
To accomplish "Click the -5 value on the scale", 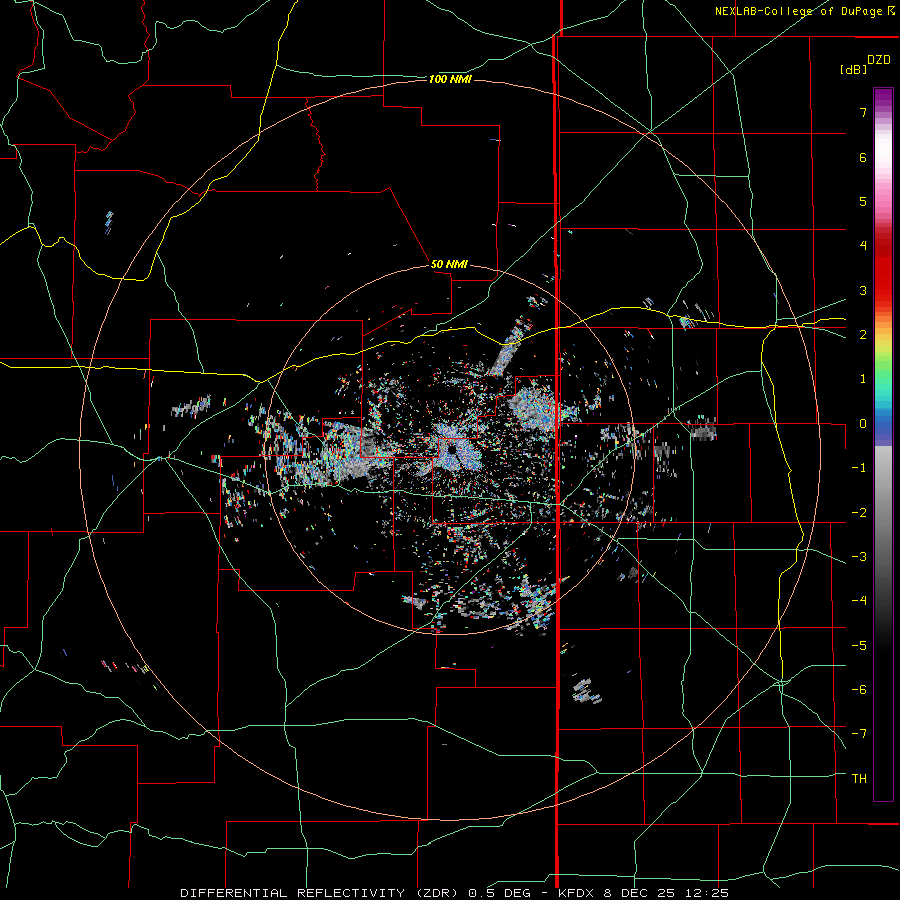I will (x=859, y=646).
